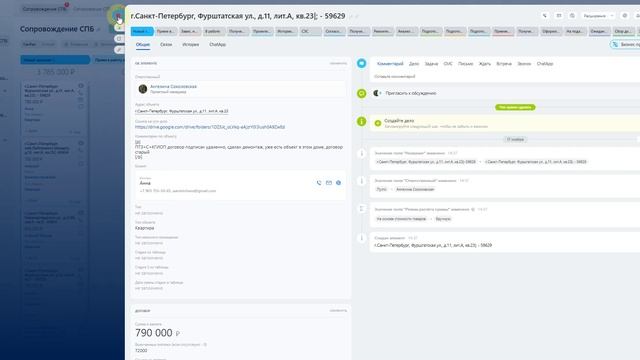Click the slider close button near cursor
Screen dimensions: 640x360
(x=118, y=17)
